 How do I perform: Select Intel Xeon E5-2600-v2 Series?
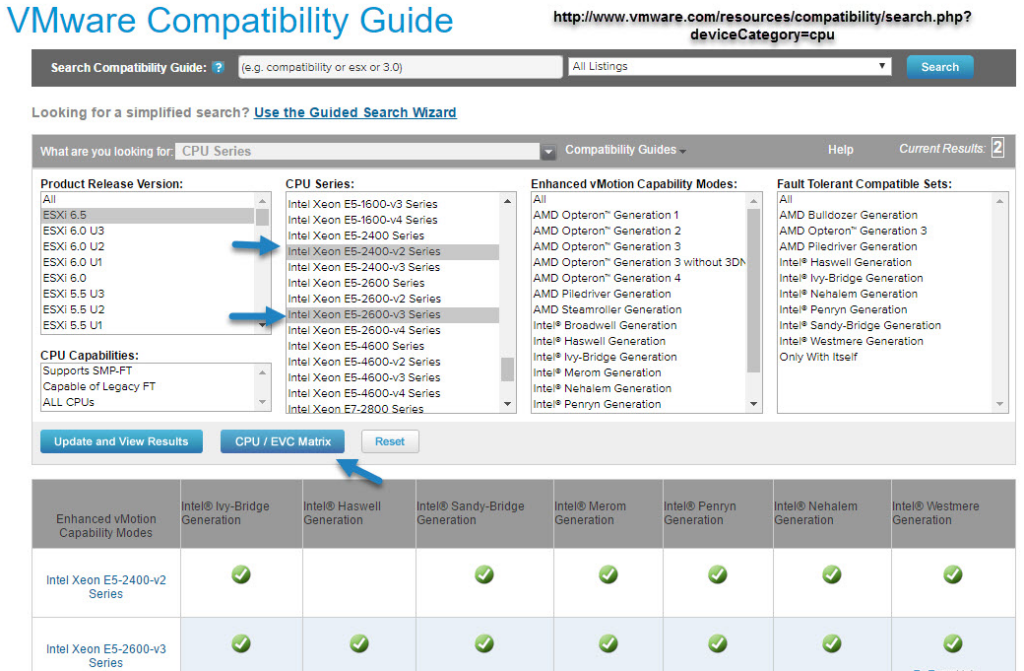[x=392, y=299]
